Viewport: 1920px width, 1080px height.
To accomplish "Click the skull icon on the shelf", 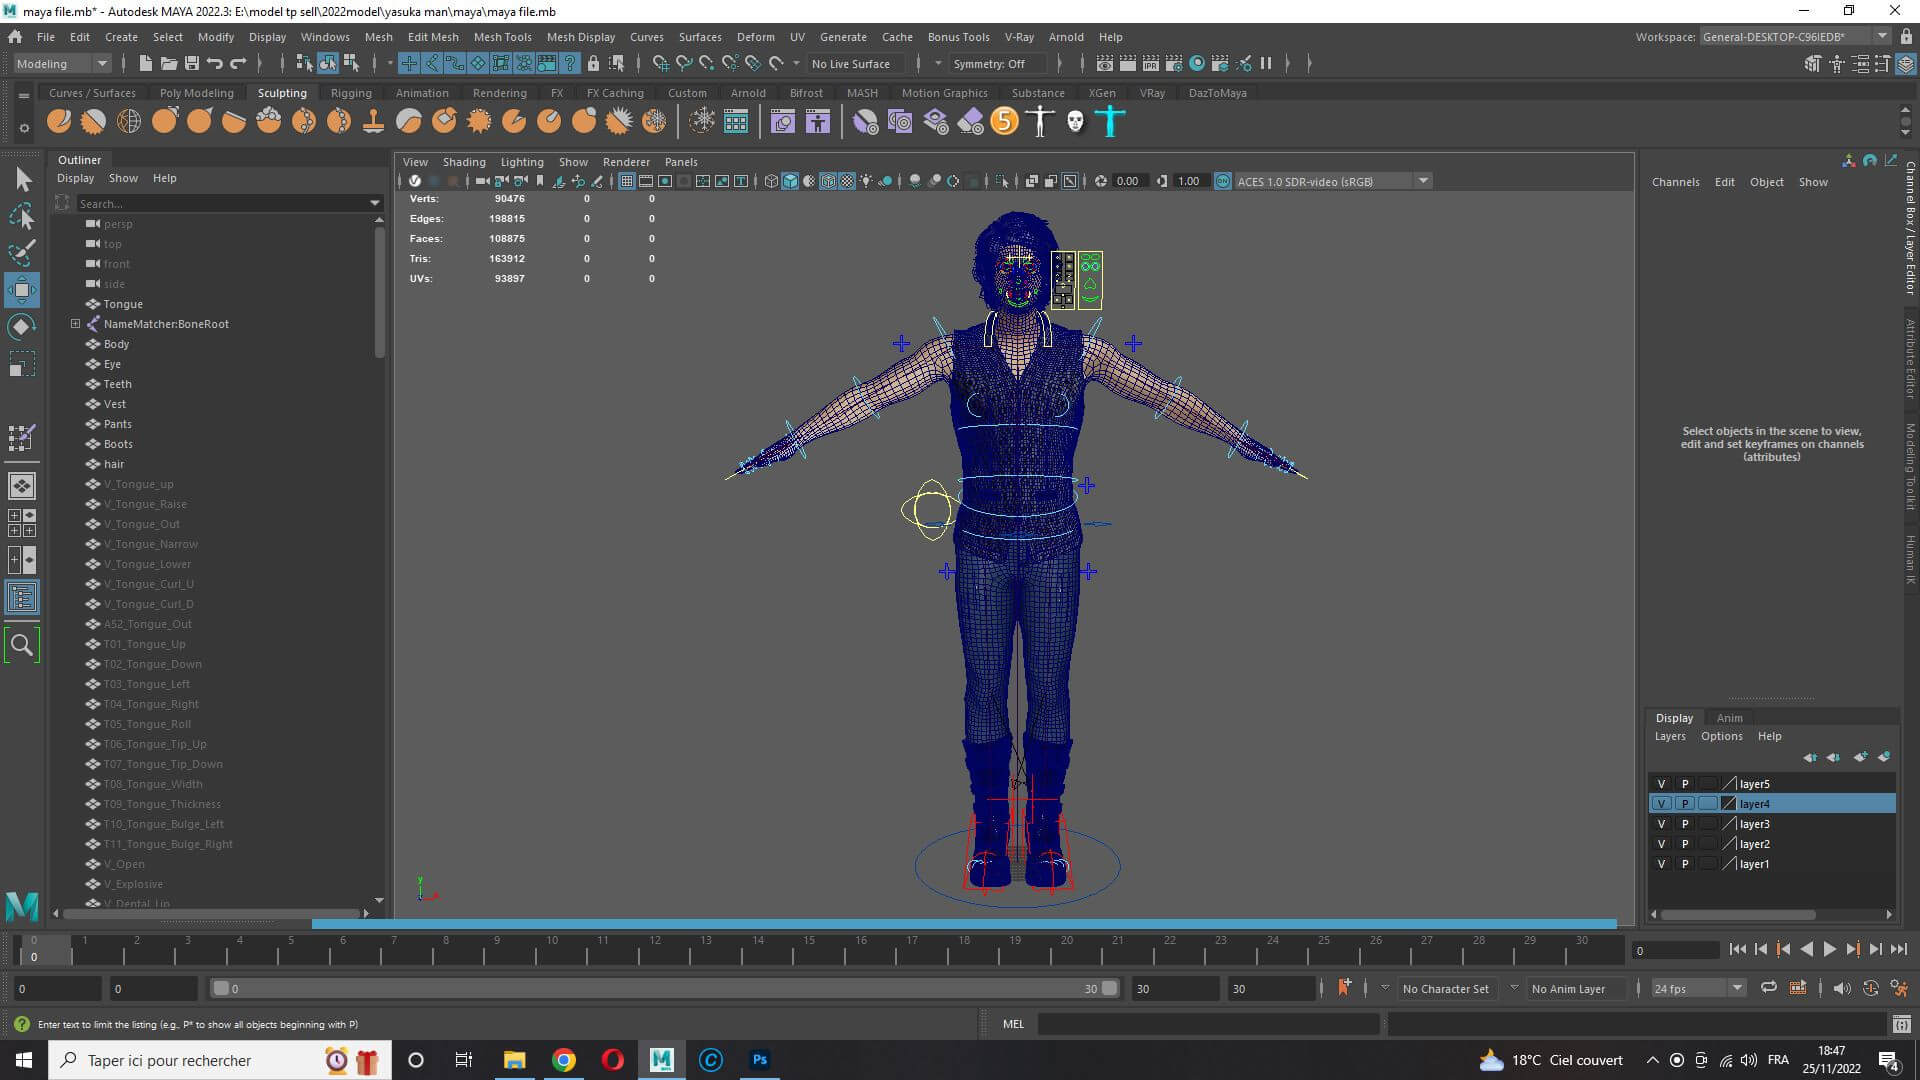I will click(x=1075, y=122).
